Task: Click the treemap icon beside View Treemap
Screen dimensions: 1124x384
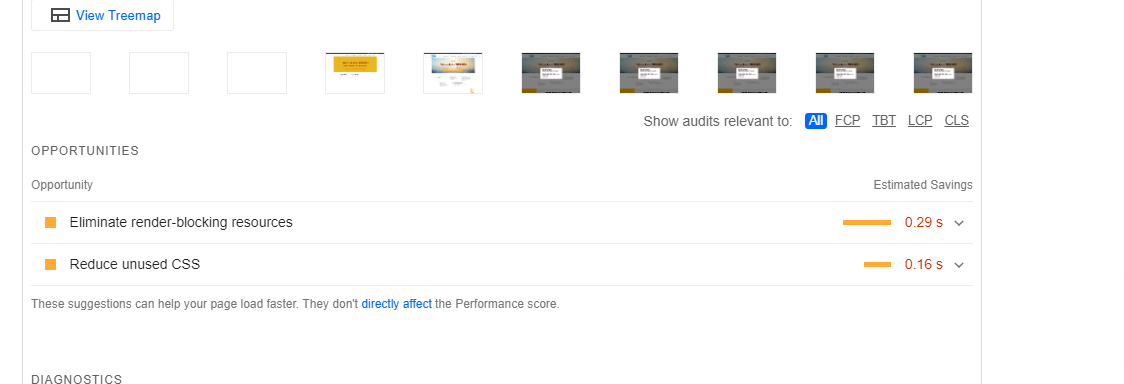Action: click(x=61, y=15)
